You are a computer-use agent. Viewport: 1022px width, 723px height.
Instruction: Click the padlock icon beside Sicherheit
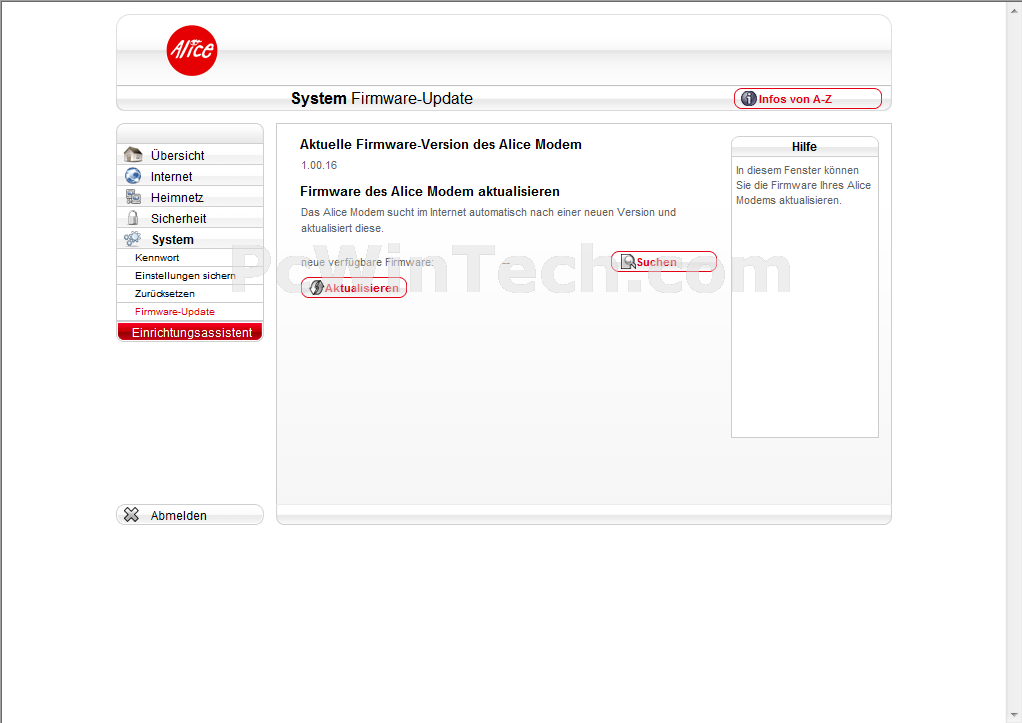(133, 218)
